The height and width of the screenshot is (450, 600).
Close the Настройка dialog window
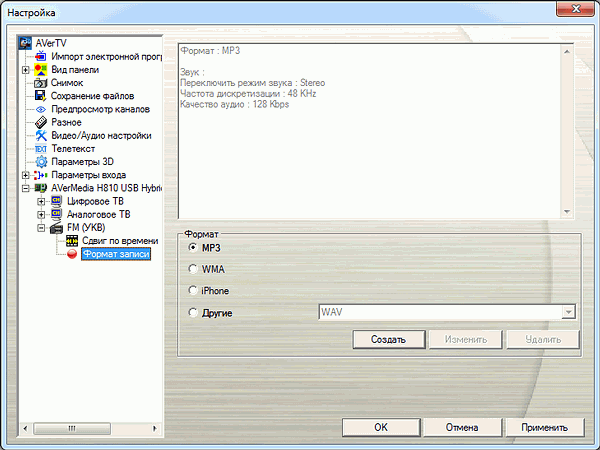click(575, 9)
